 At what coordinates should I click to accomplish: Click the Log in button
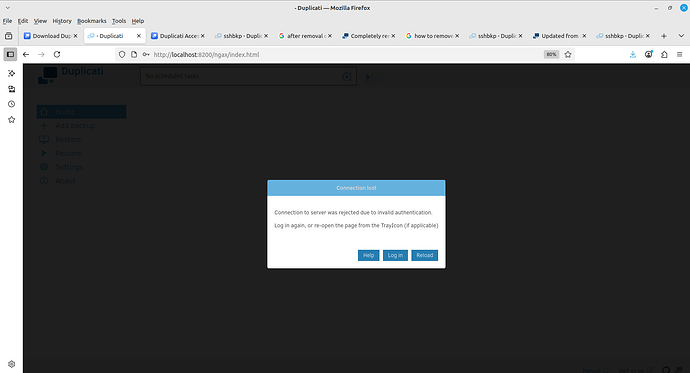click(x=395, y=256)
